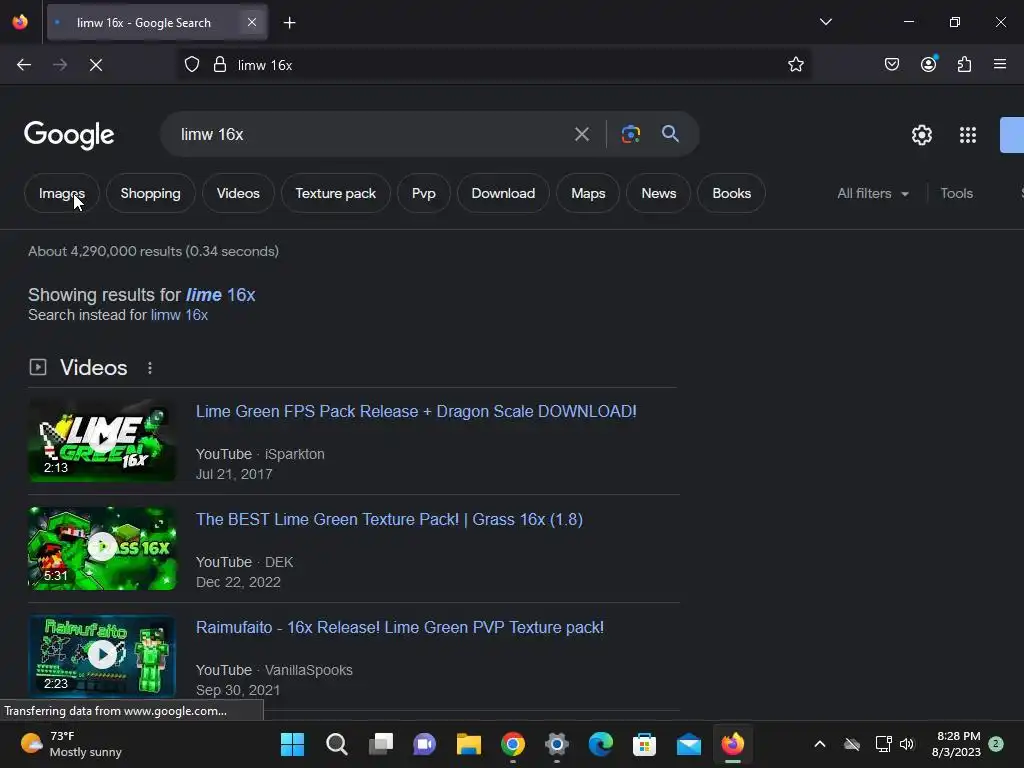Go back to the previous page
Image resolution: width=1024 pixels, height=768 pixels.
click(24, 65)
